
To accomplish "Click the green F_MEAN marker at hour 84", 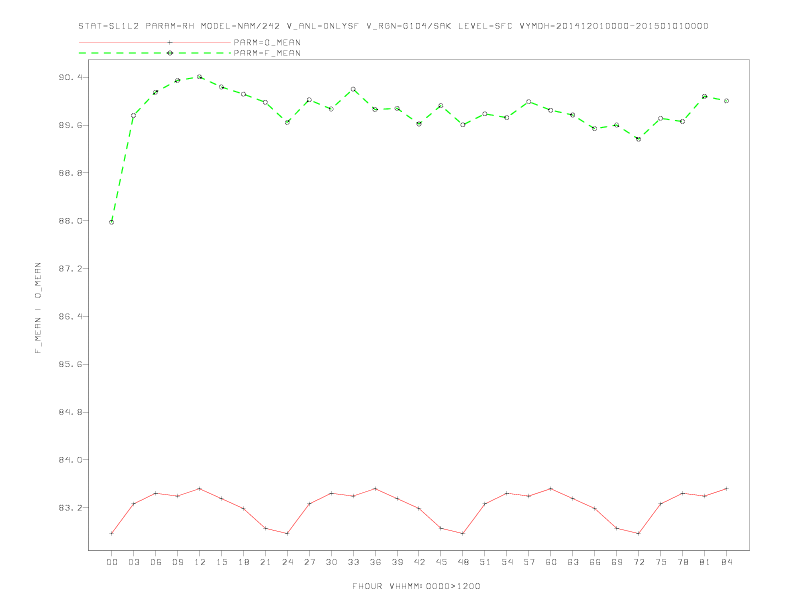I will pyautogui.click(x=726, y=101).
